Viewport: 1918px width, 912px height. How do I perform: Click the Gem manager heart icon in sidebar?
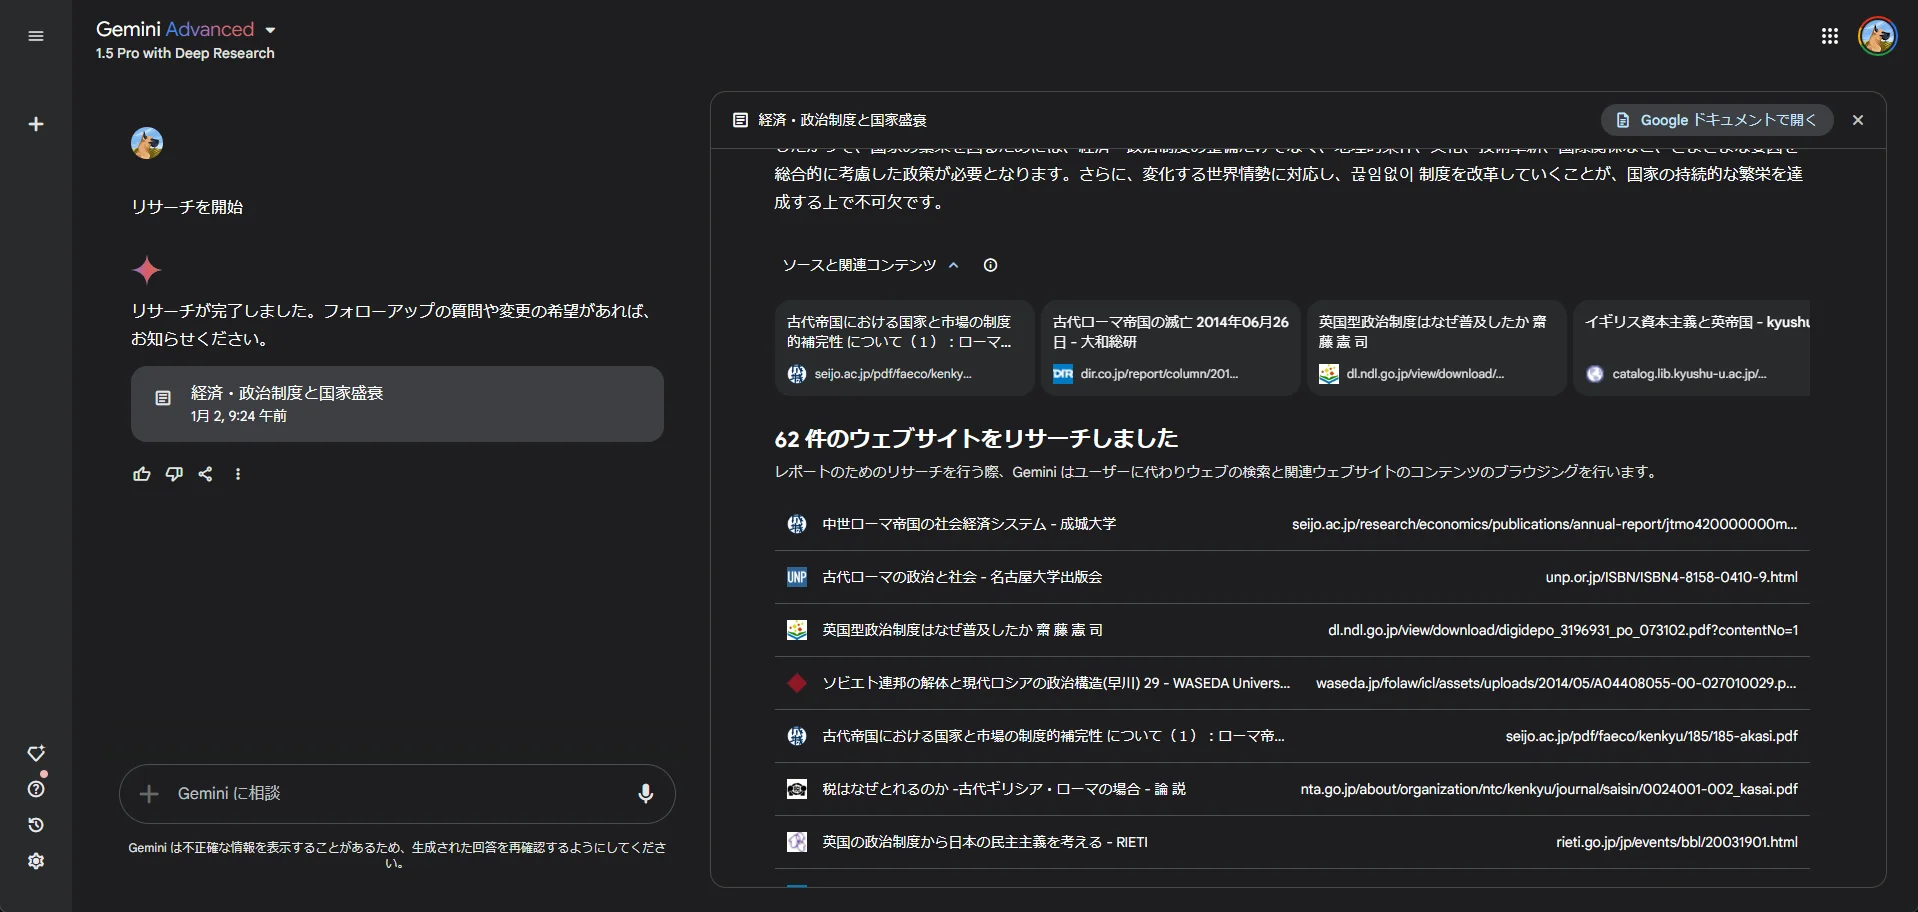(36, 753)
